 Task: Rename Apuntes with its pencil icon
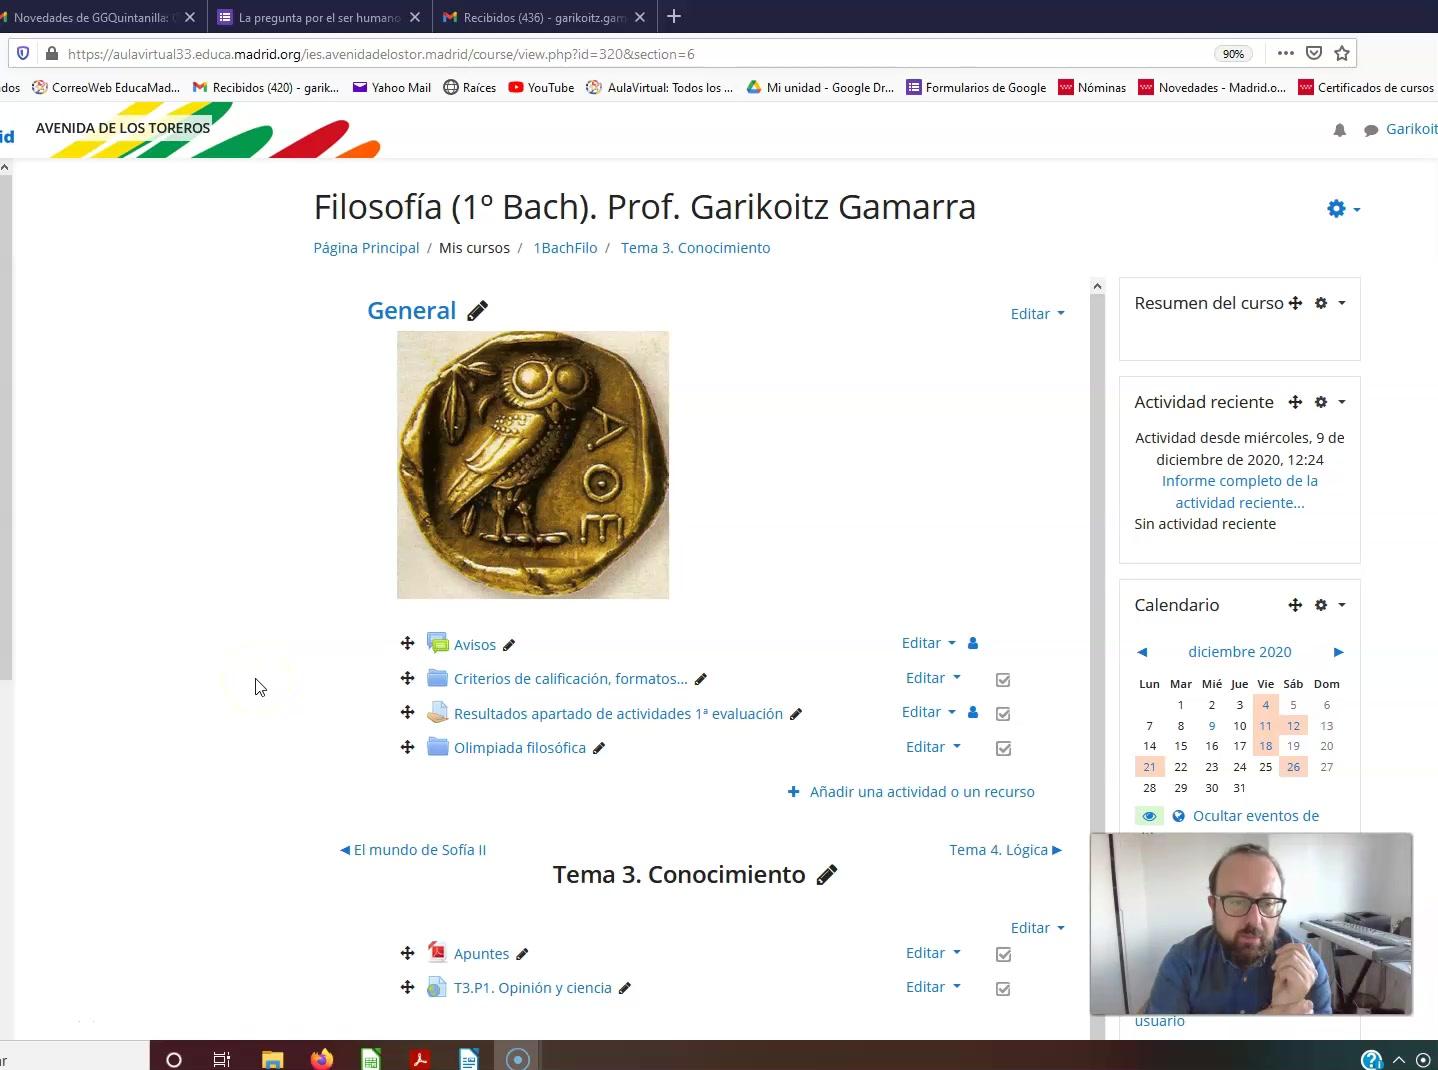pyautogui.click(x=521, y=954)
